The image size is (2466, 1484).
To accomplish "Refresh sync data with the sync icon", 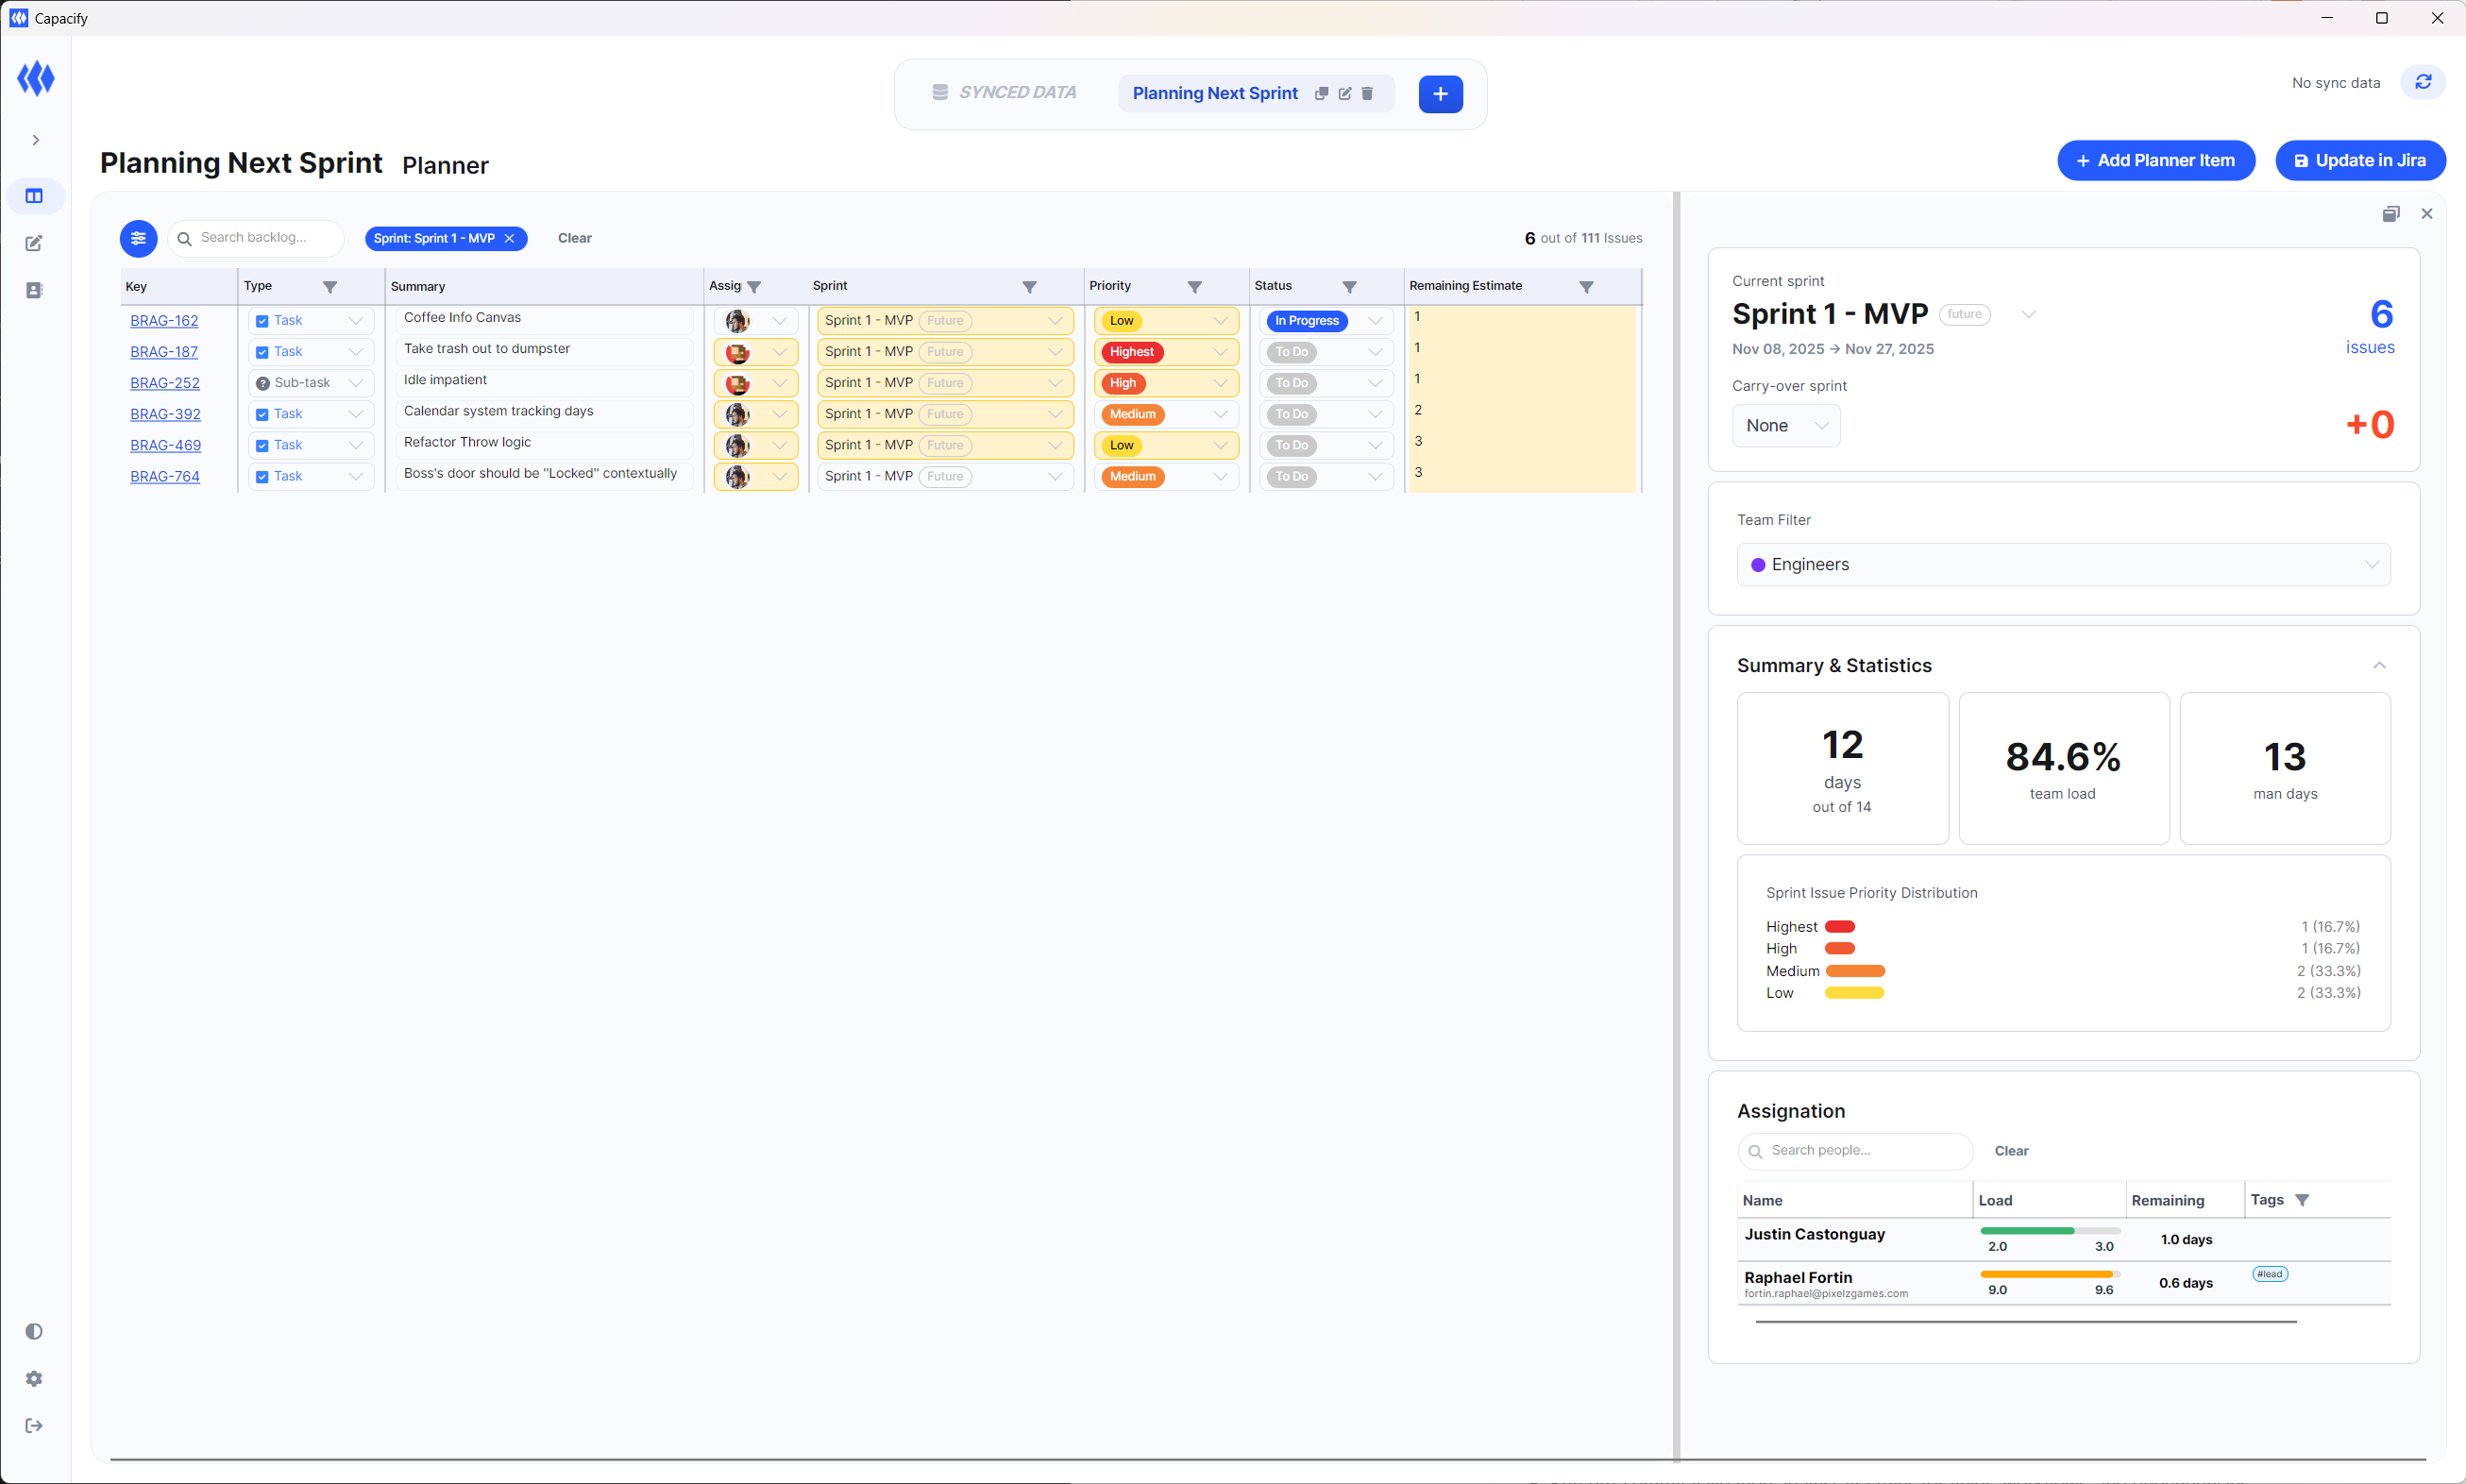I will [2422, 82].
